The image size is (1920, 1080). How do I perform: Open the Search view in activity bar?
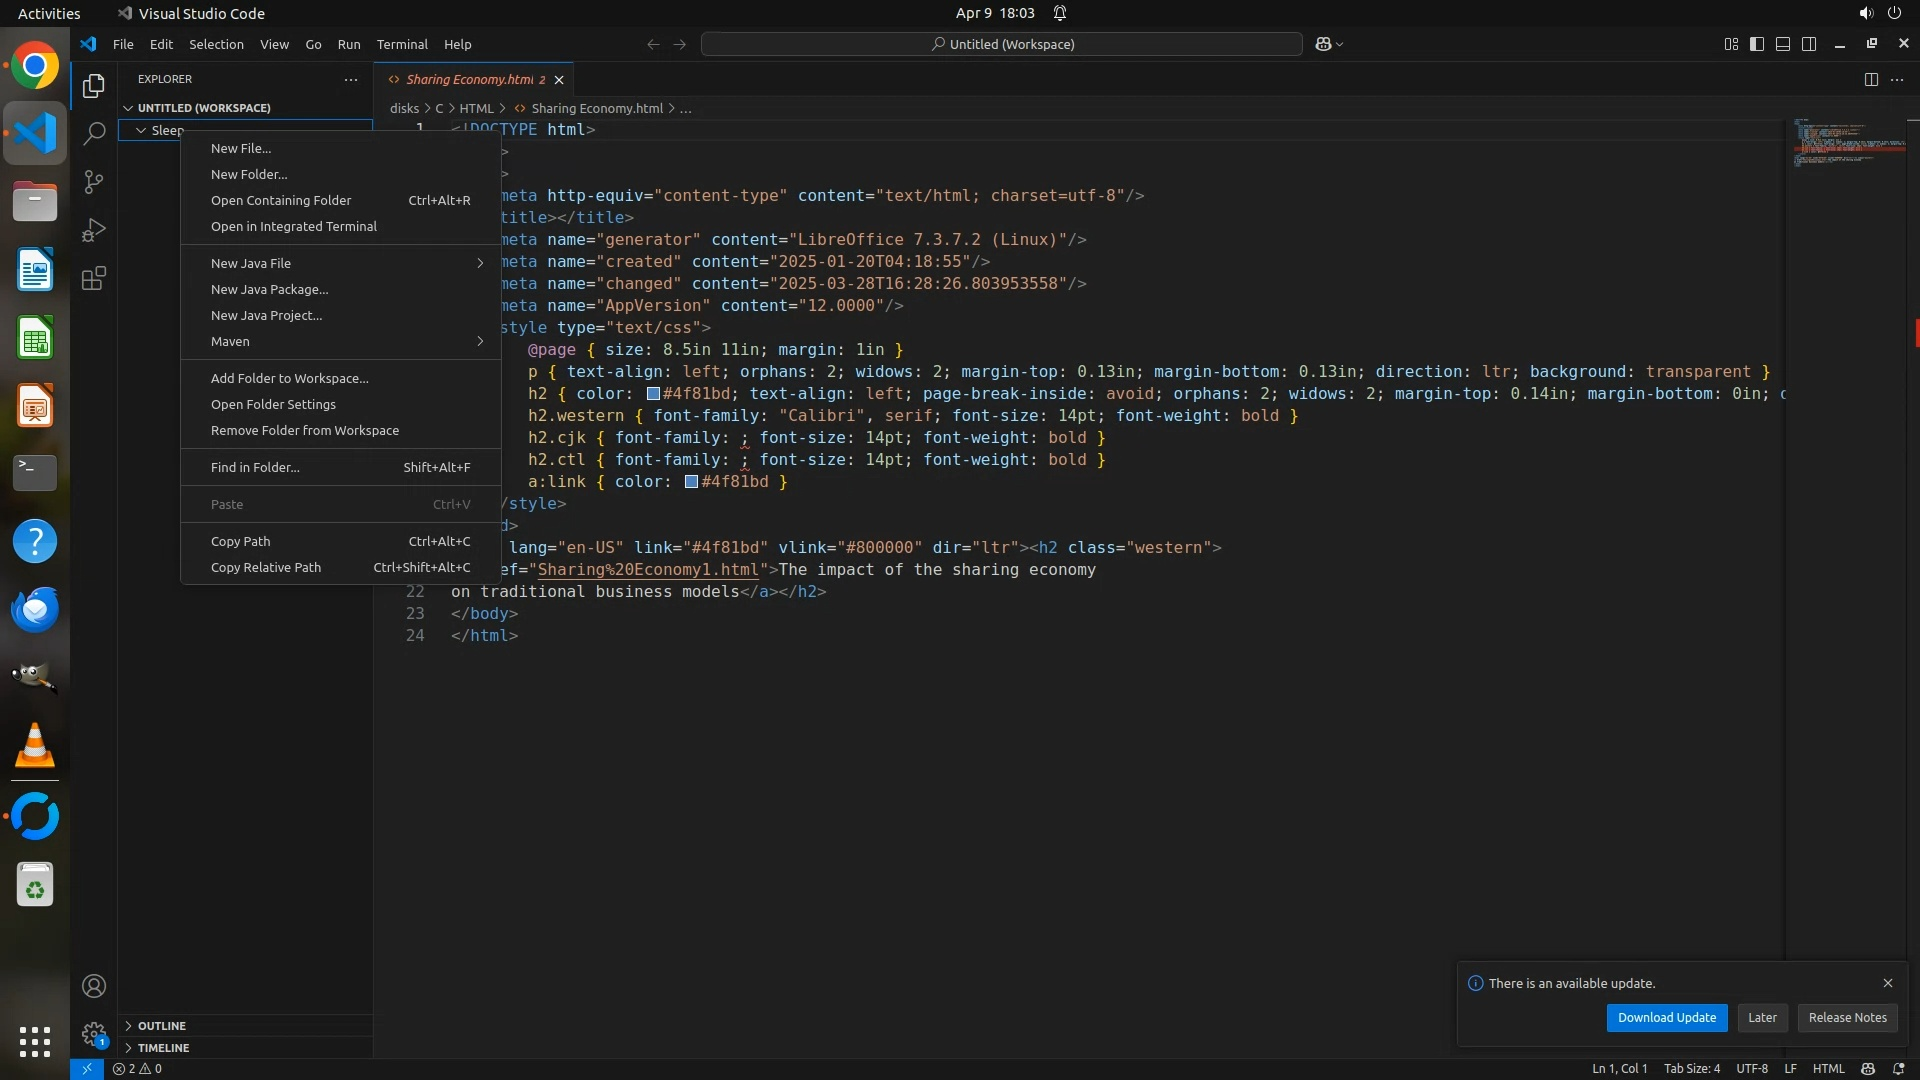click(94, 133)
